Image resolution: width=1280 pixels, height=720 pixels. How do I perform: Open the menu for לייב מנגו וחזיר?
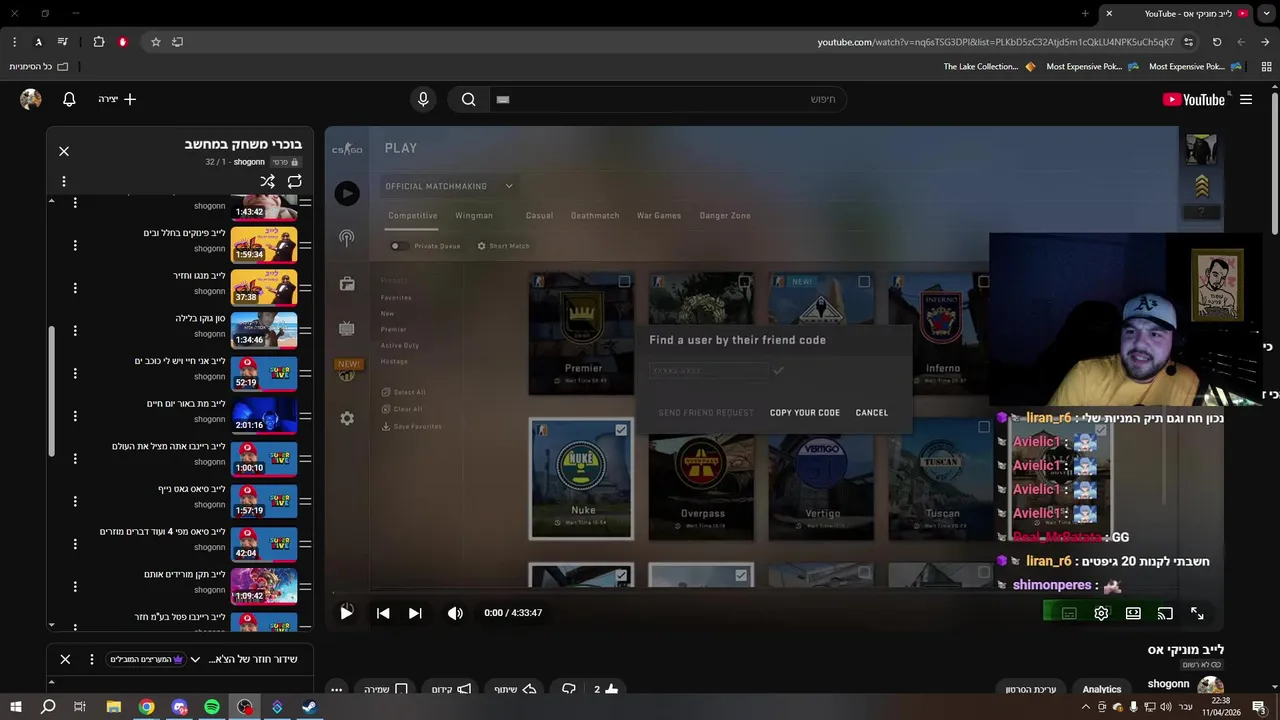(x=75, y=288)
